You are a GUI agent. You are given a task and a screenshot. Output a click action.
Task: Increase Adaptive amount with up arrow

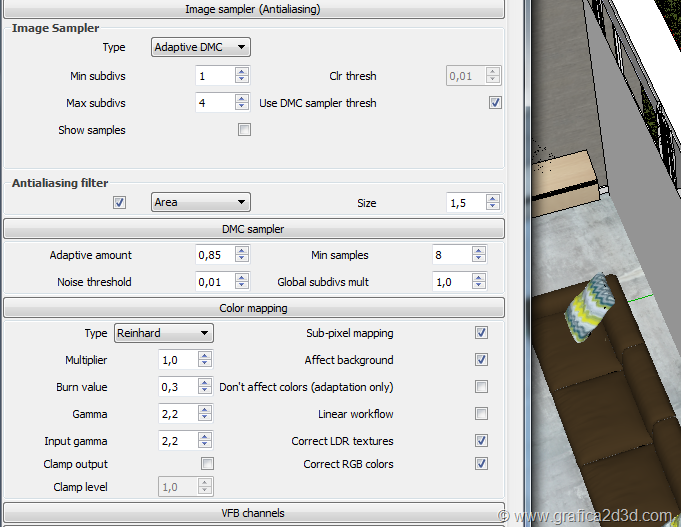(x=242, y=251)
